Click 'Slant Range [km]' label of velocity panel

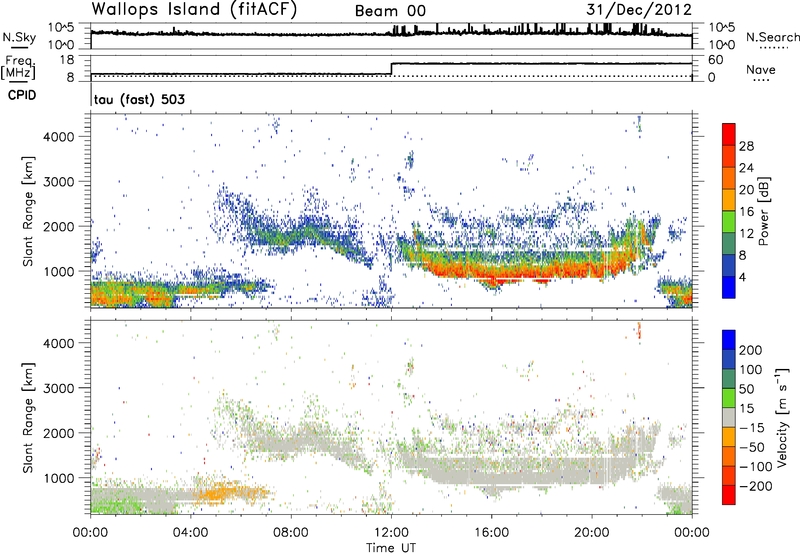[28, 417]
